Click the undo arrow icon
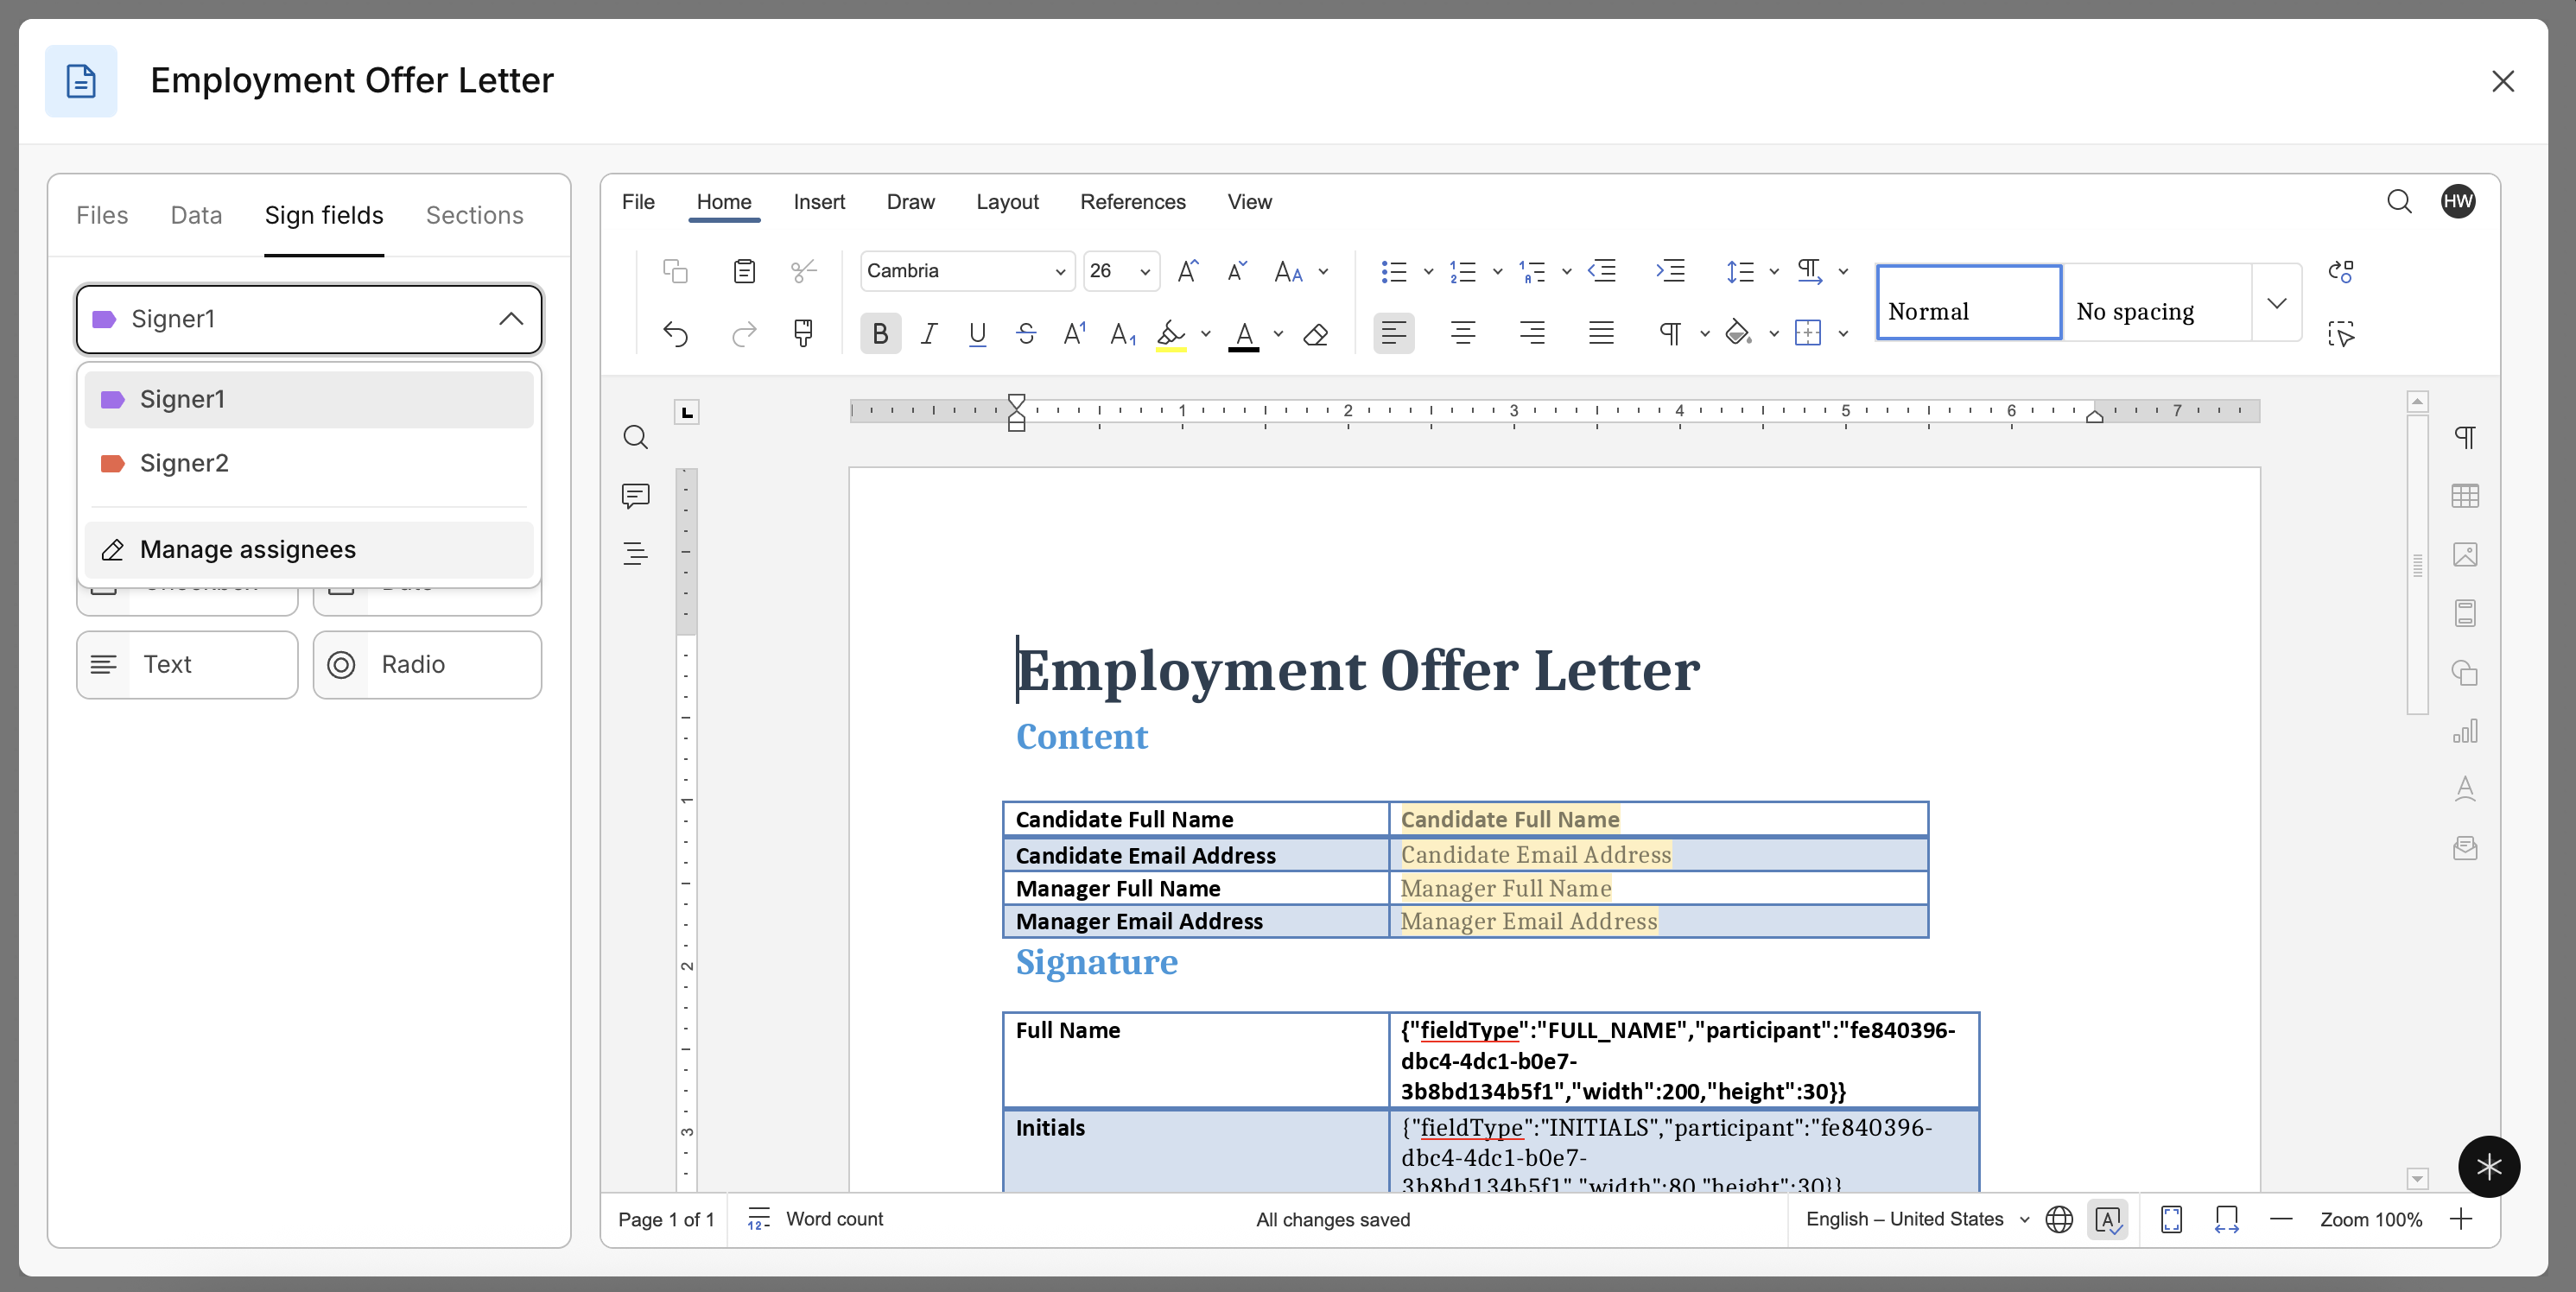The width and height of the screenshot is (2576, 1292). click(676, 334)
